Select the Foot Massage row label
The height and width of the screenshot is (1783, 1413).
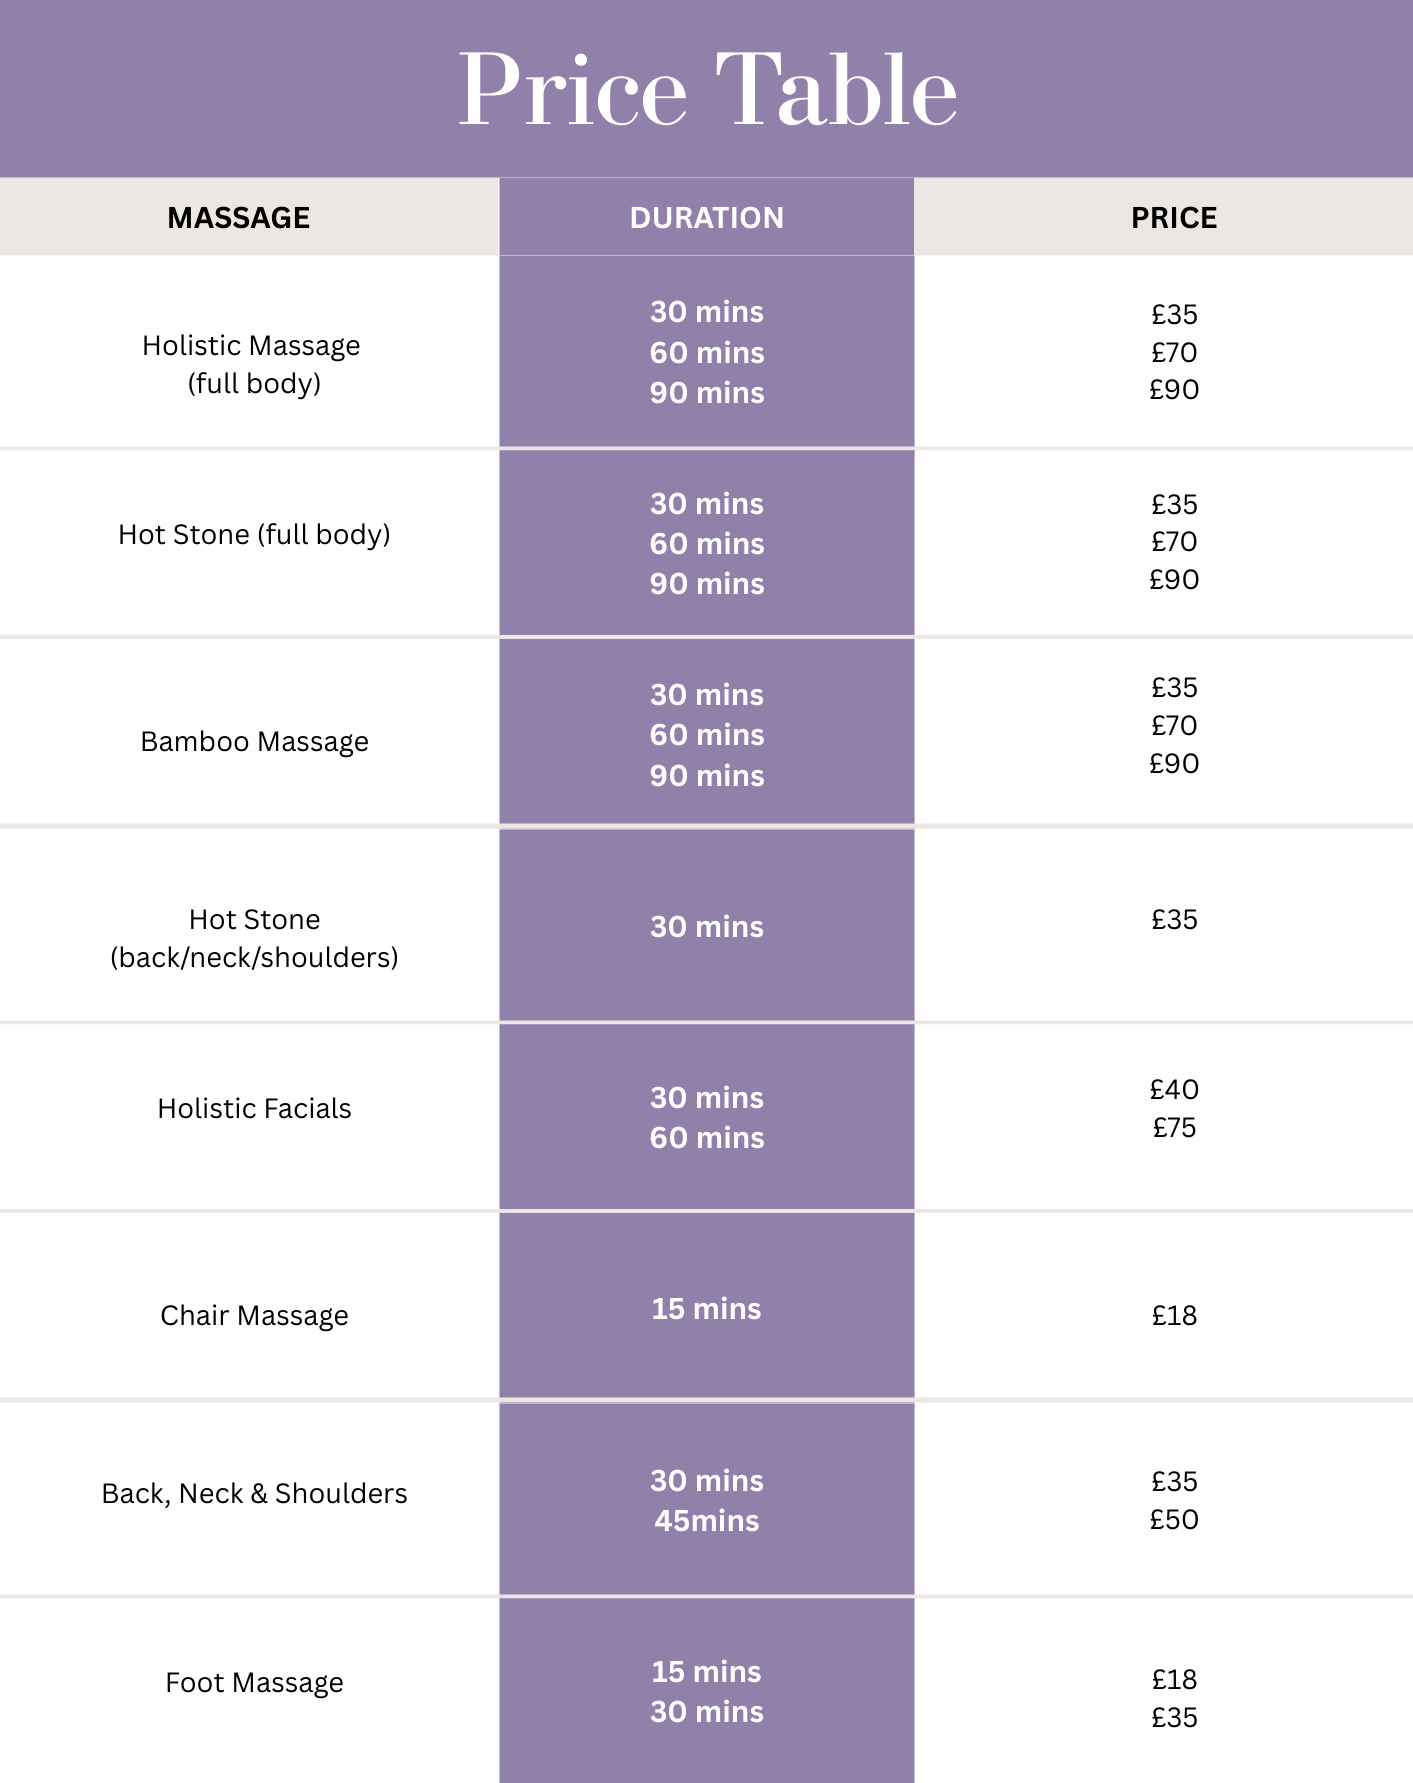[254, 1683]
